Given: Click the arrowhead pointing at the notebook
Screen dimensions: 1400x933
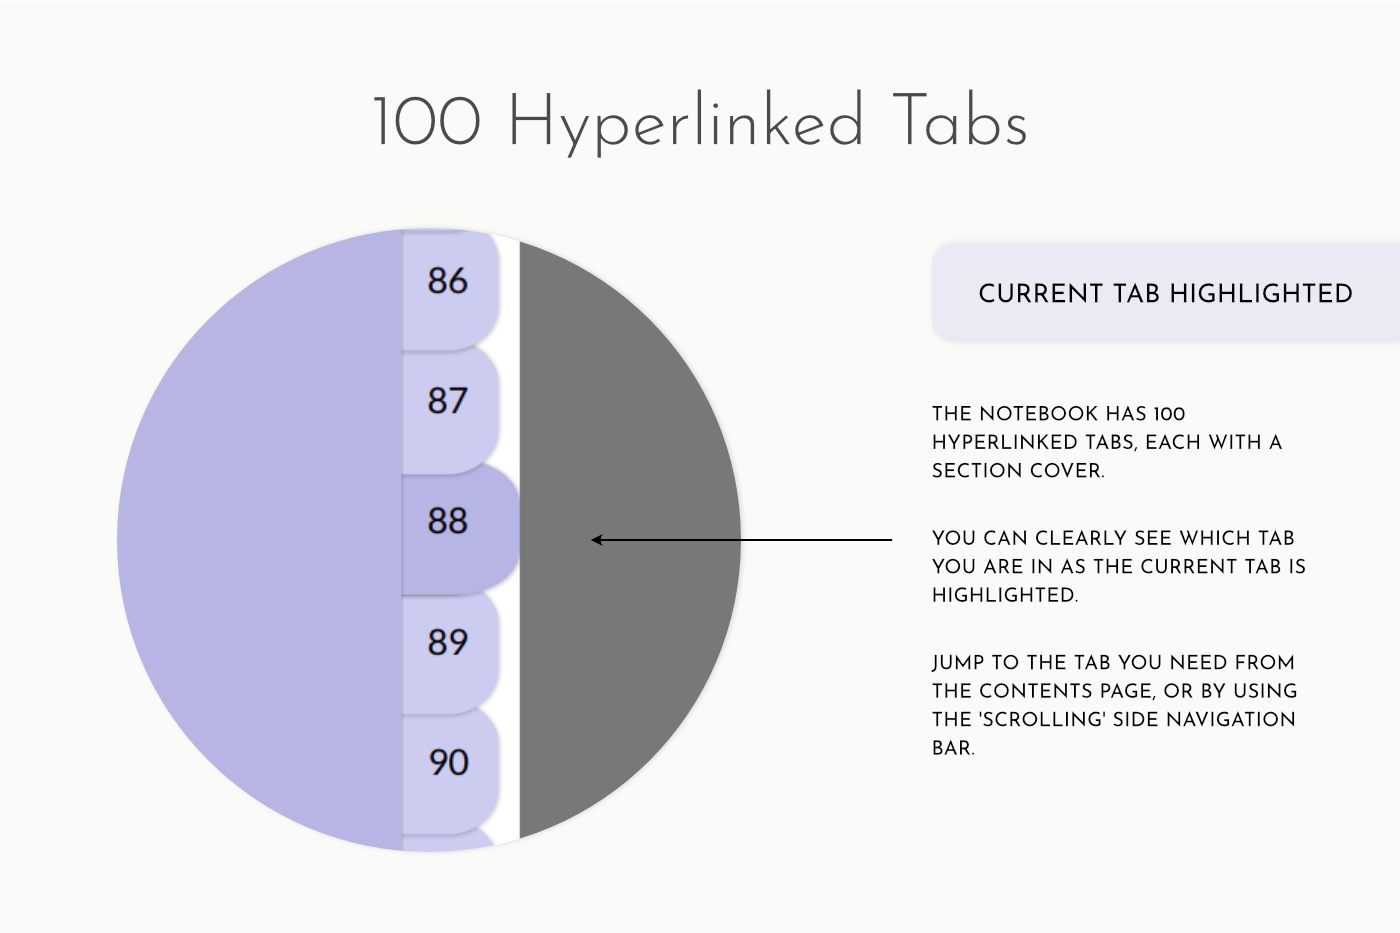Looking at the screenshot, I should 596,540.
